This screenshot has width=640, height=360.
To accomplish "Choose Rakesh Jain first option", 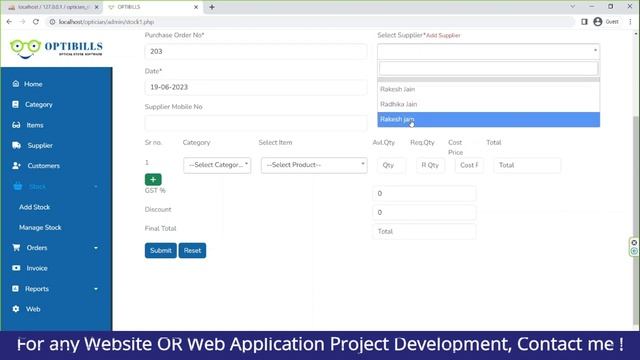I will point(488,89).
